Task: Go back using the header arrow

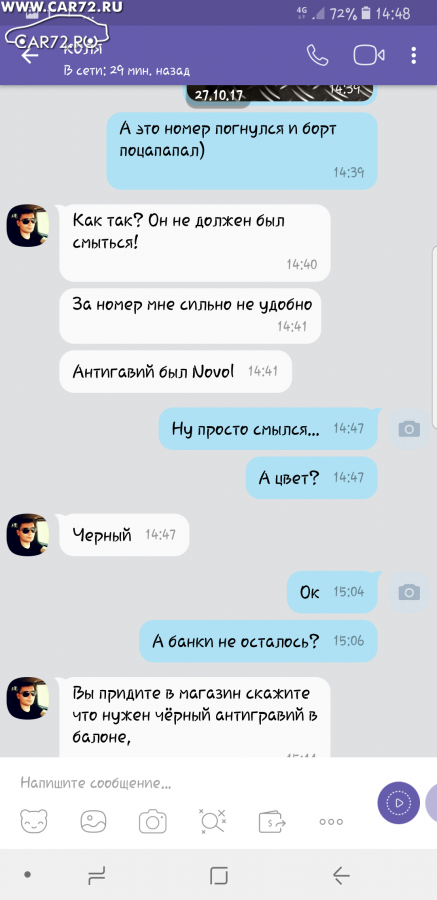Action: (x=29, y=56)
